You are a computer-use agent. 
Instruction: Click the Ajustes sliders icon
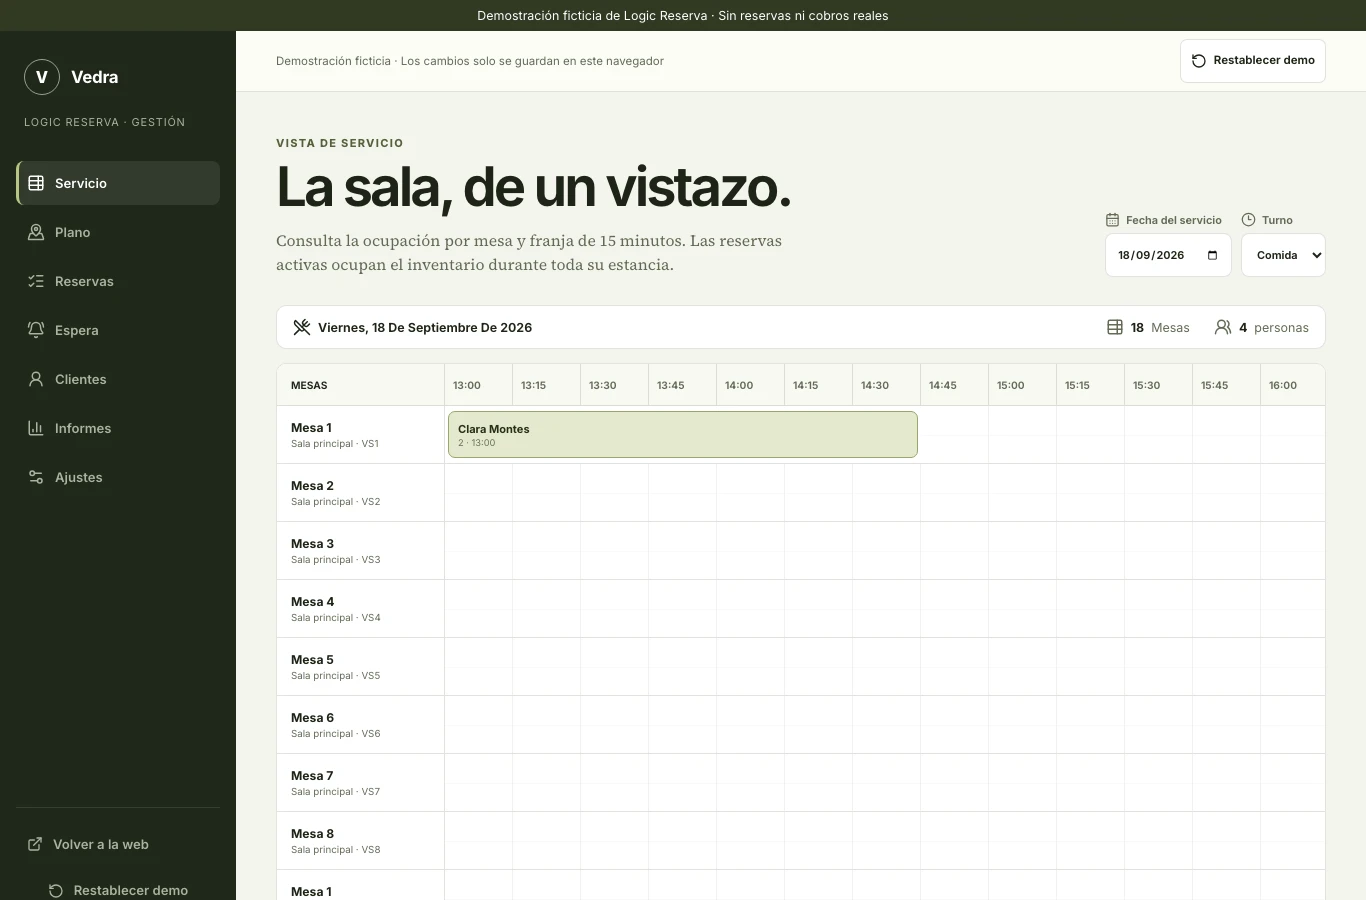[x=36, y=477]
